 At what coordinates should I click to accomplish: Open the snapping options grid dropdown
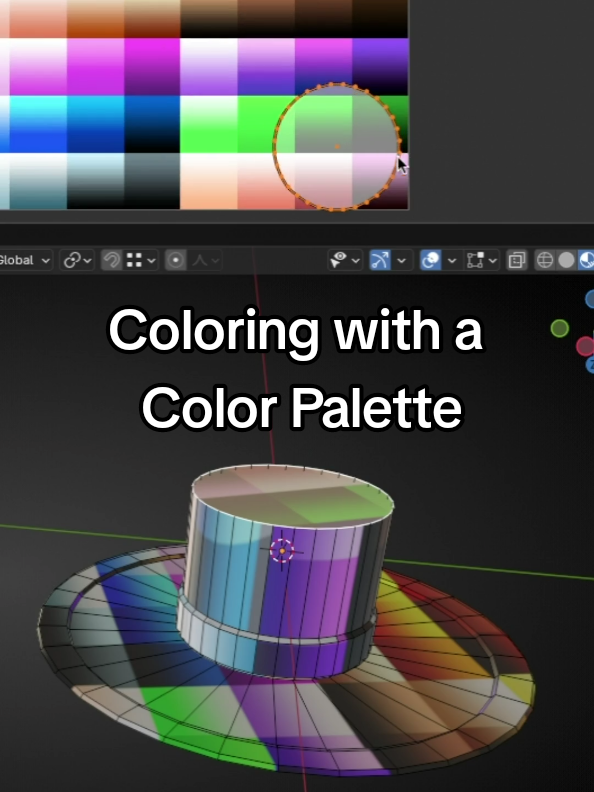[140, 260]
